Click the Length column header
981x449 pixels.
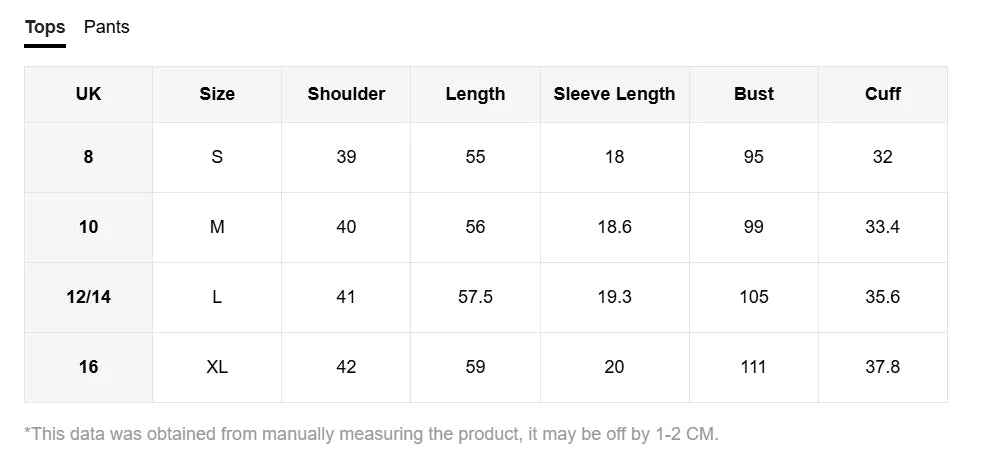point(475,94)
